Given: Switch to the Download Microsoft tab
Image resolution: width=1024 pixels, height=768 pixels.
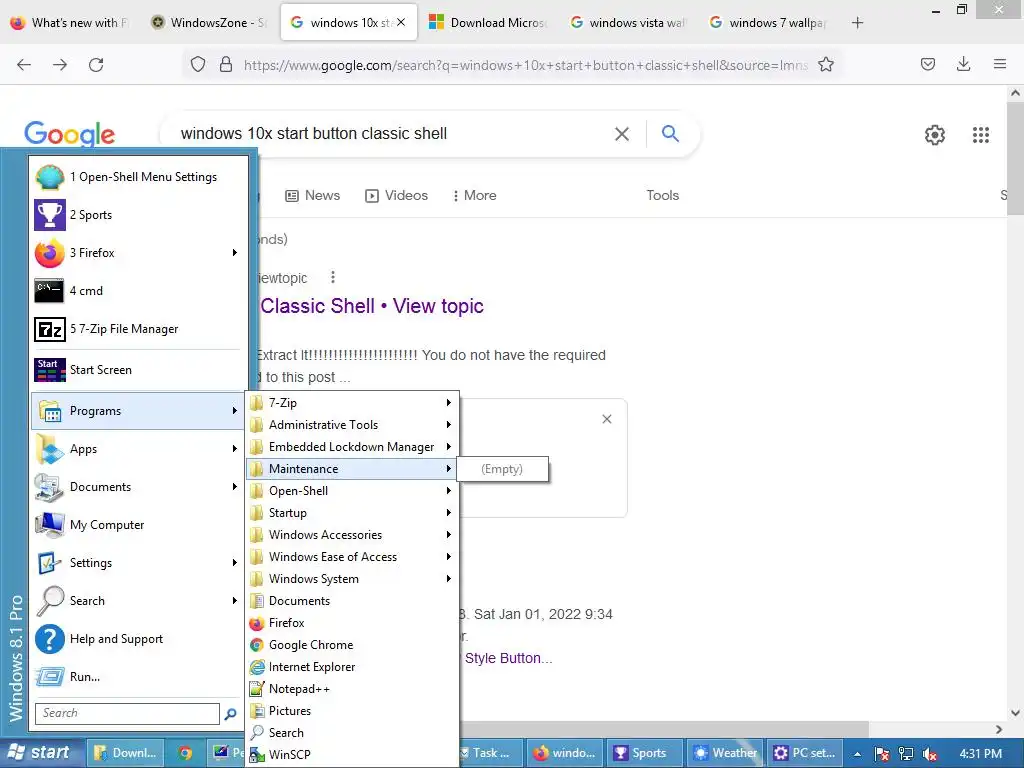Looking at the screenshot, I should (x=487, y=23).
